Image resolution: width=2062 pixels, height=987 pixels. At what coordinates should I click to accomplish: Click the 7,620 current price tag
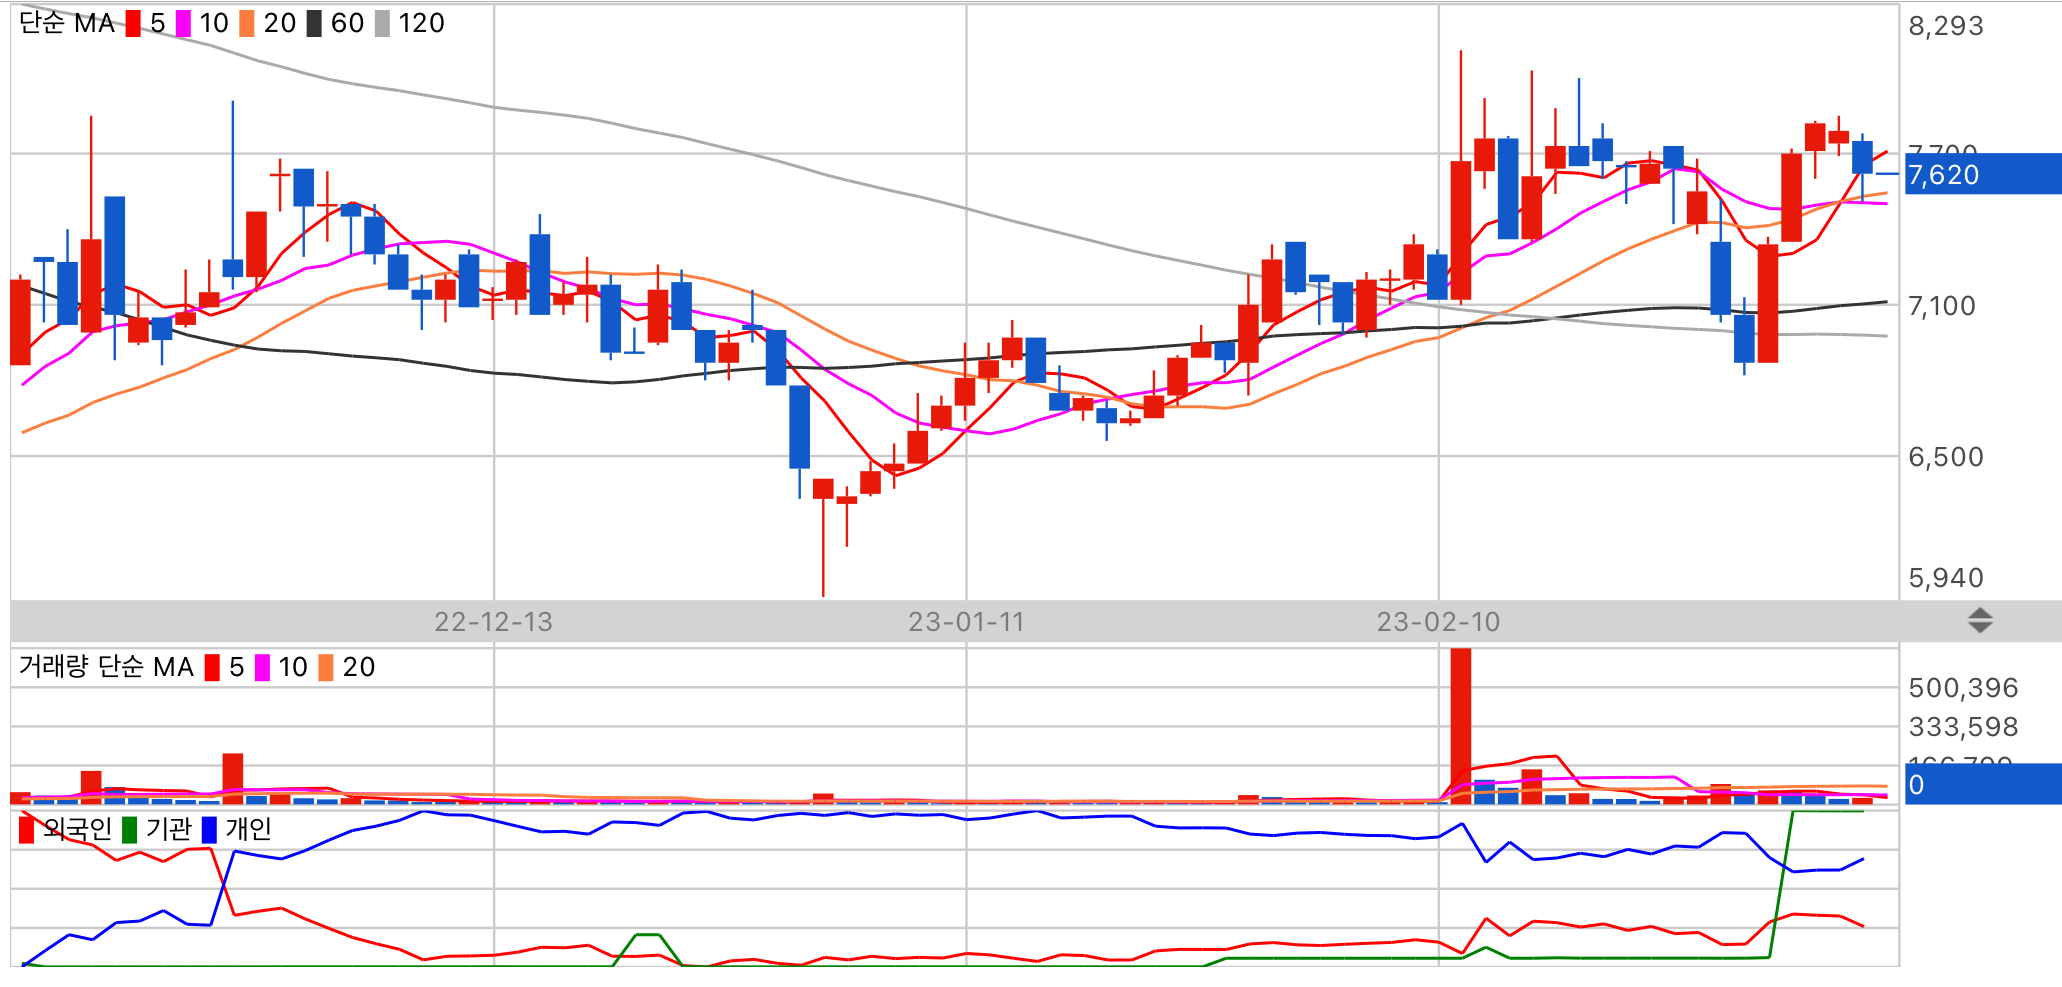pyautogui.click(x=1983, y=174)
